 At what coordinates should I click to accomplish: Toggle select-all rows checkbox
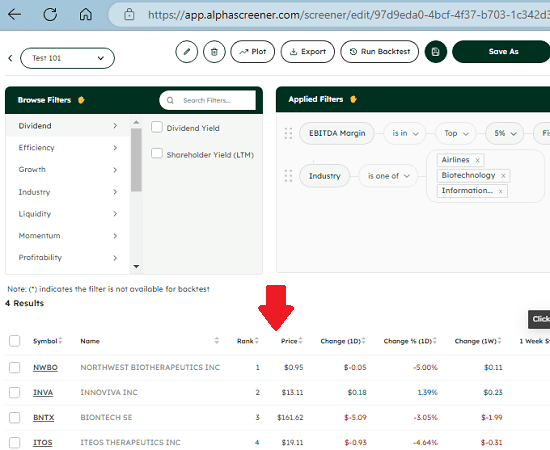pyautogui.click(x=14, y=341)
